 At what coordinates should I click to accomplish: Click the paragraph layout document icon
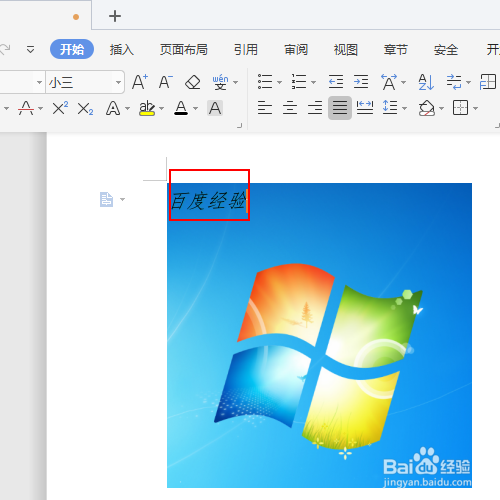[x=106, y=199]
